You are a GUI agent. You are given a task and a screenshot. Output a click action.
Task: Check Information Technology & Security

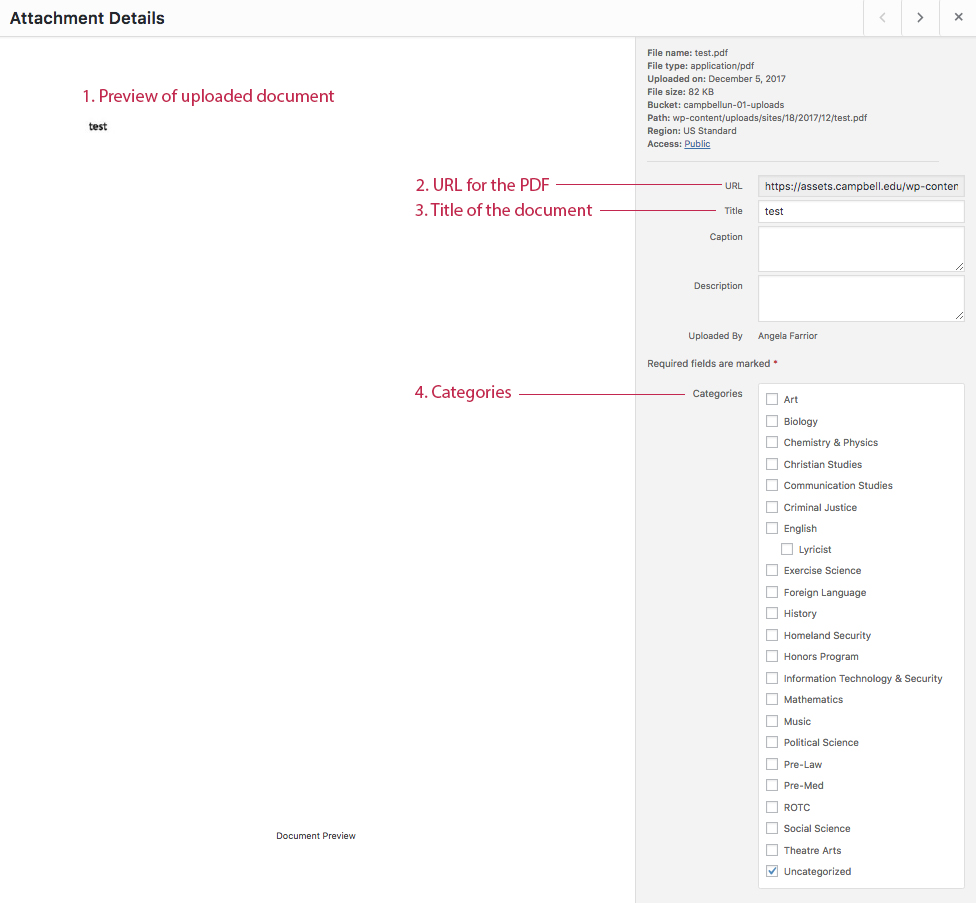click(x=772, y=678)
